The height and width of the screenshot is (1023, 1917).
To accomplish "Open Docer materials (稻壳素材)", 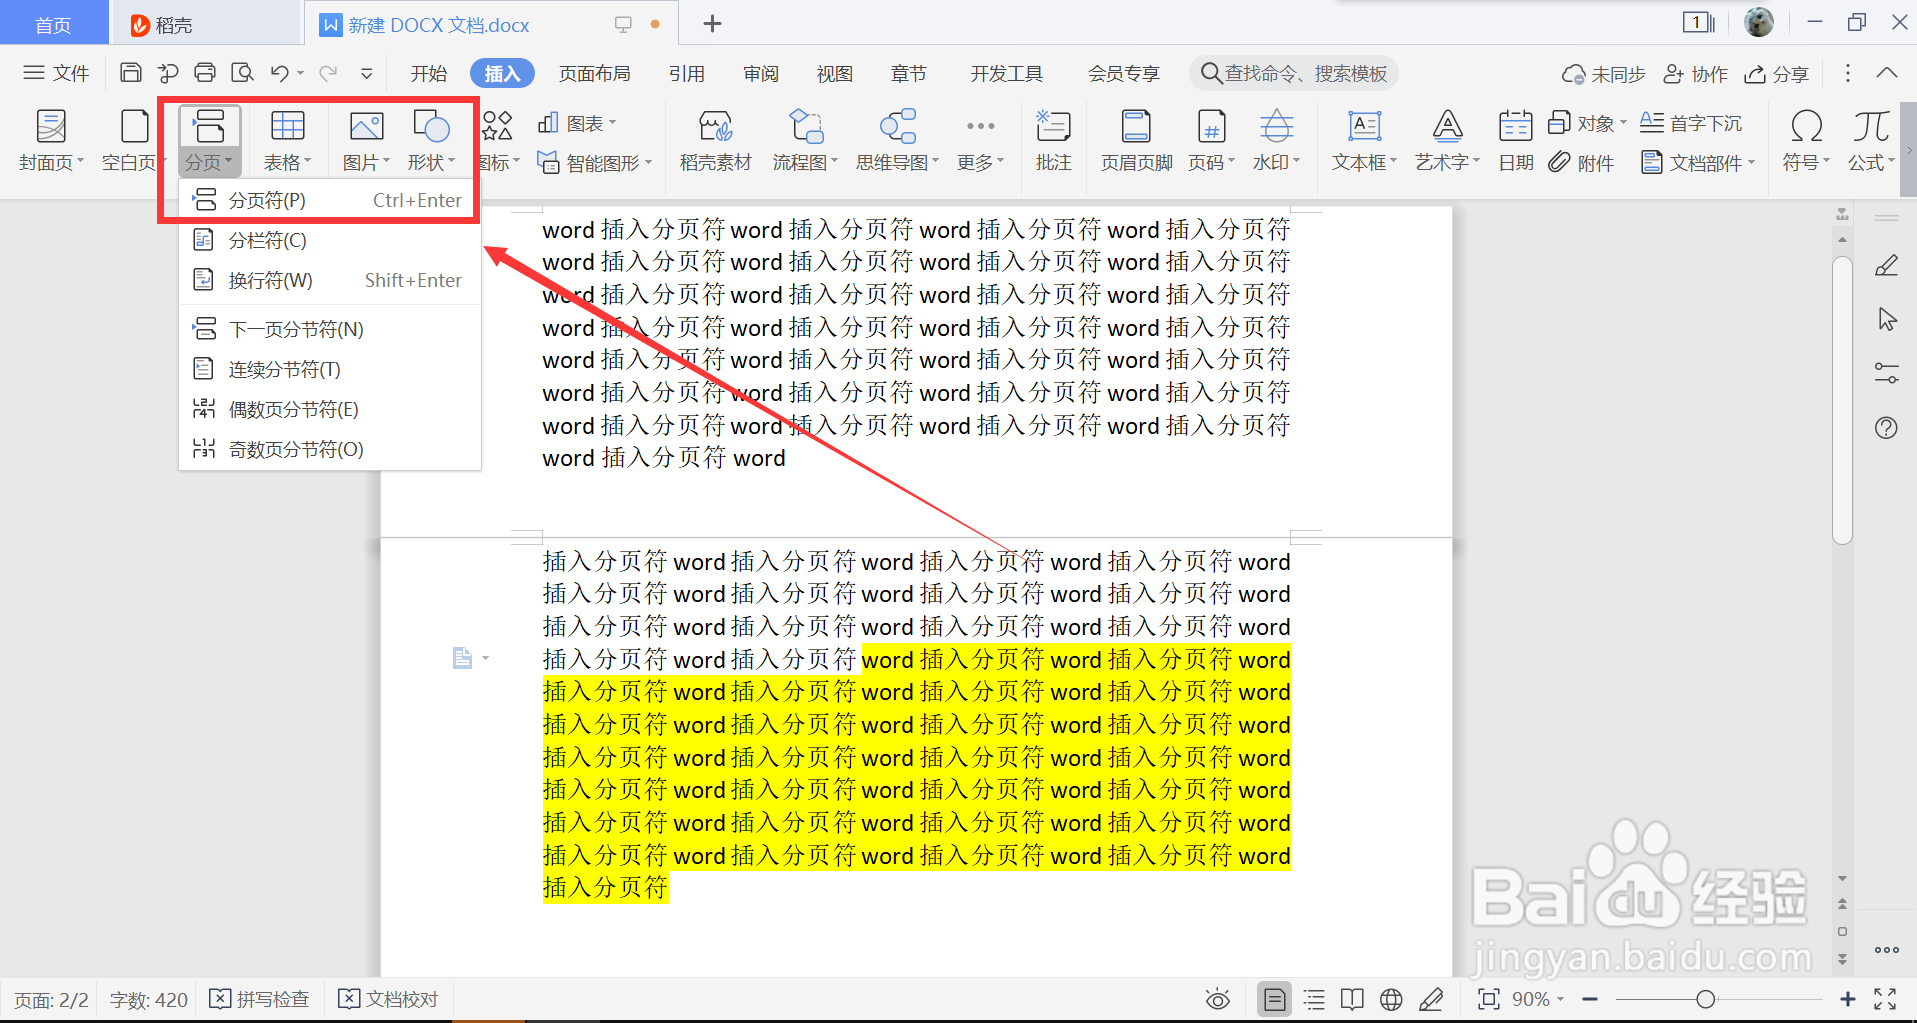I will tap(715, 140).
